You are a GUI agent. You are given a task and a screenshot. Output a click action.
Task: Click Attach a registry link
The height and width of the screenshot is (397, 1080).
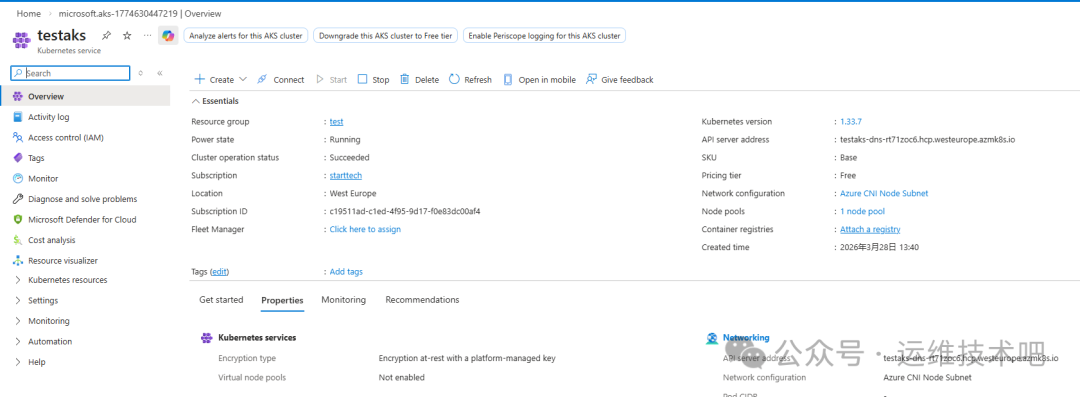870,230
